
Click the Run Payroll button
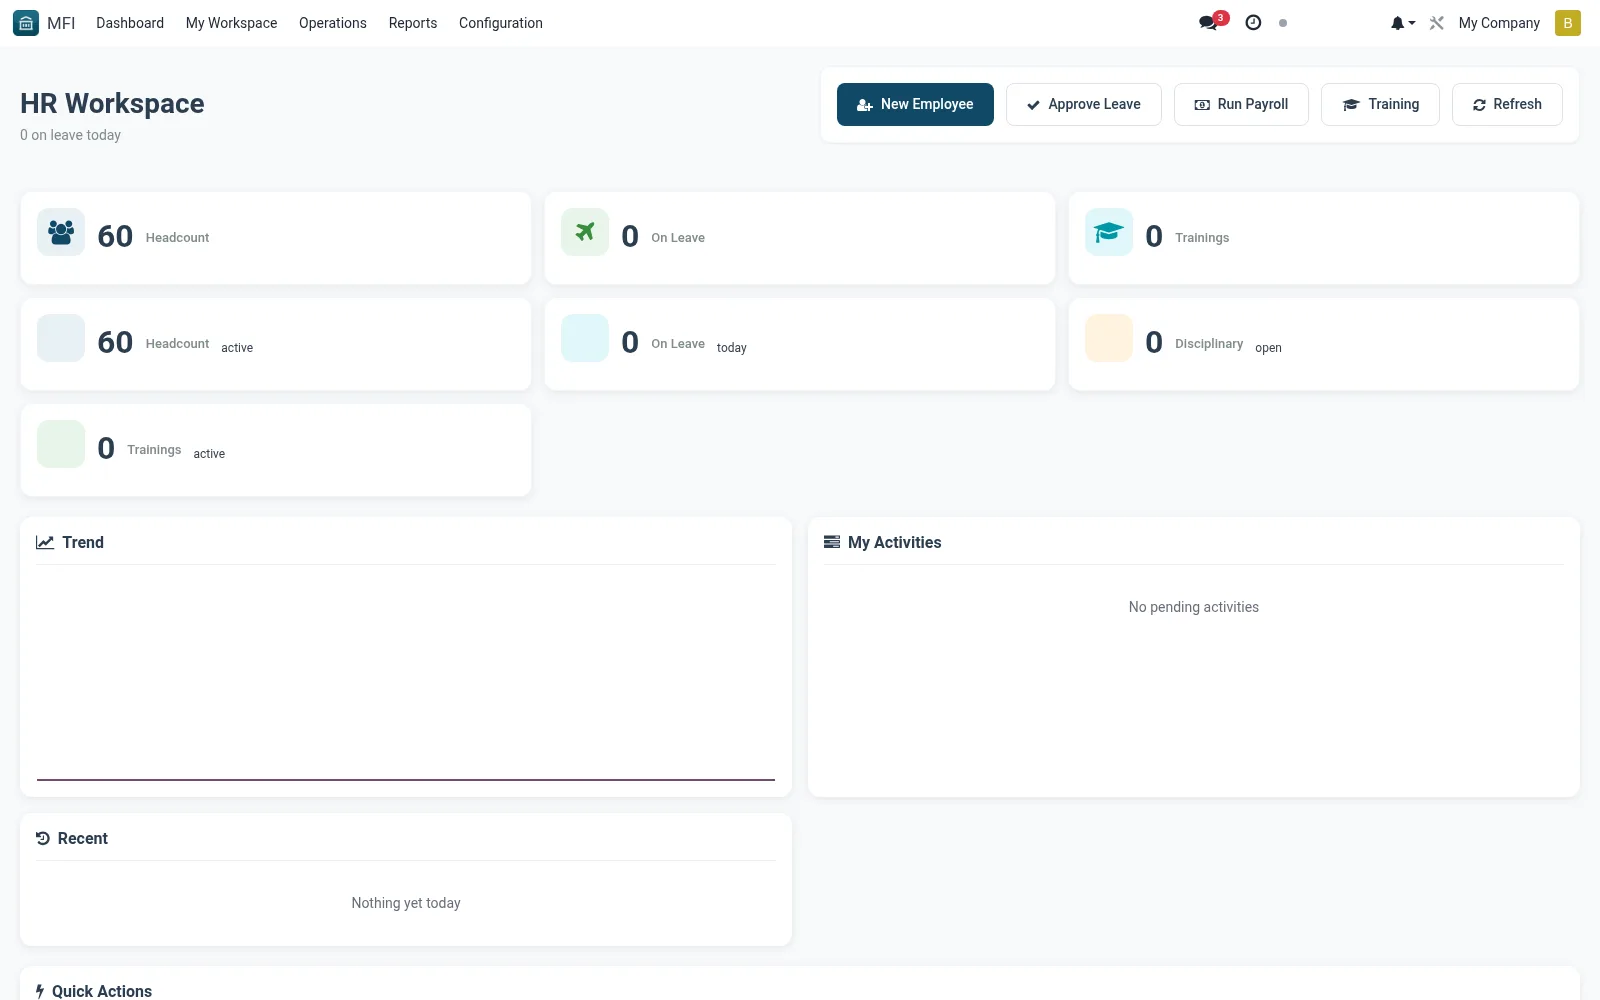point(1241,104)
